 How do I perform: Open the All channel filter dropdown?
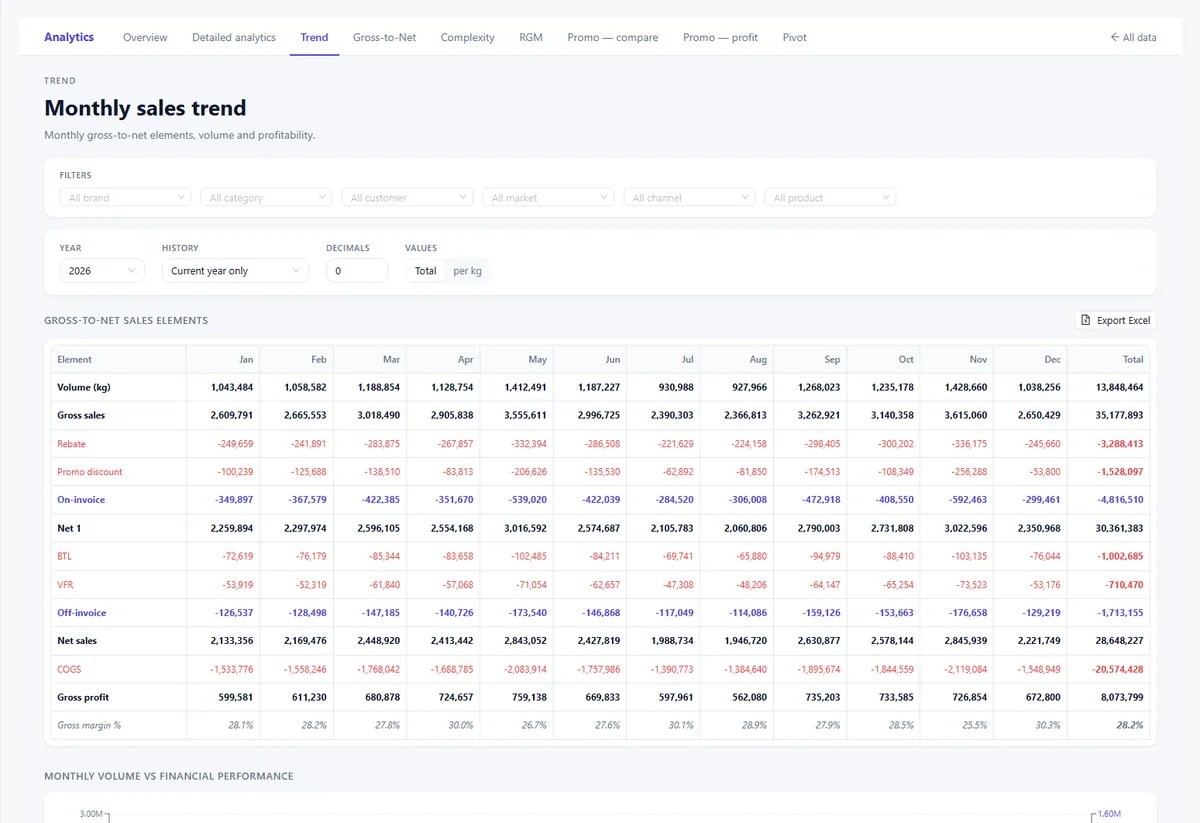689,198
